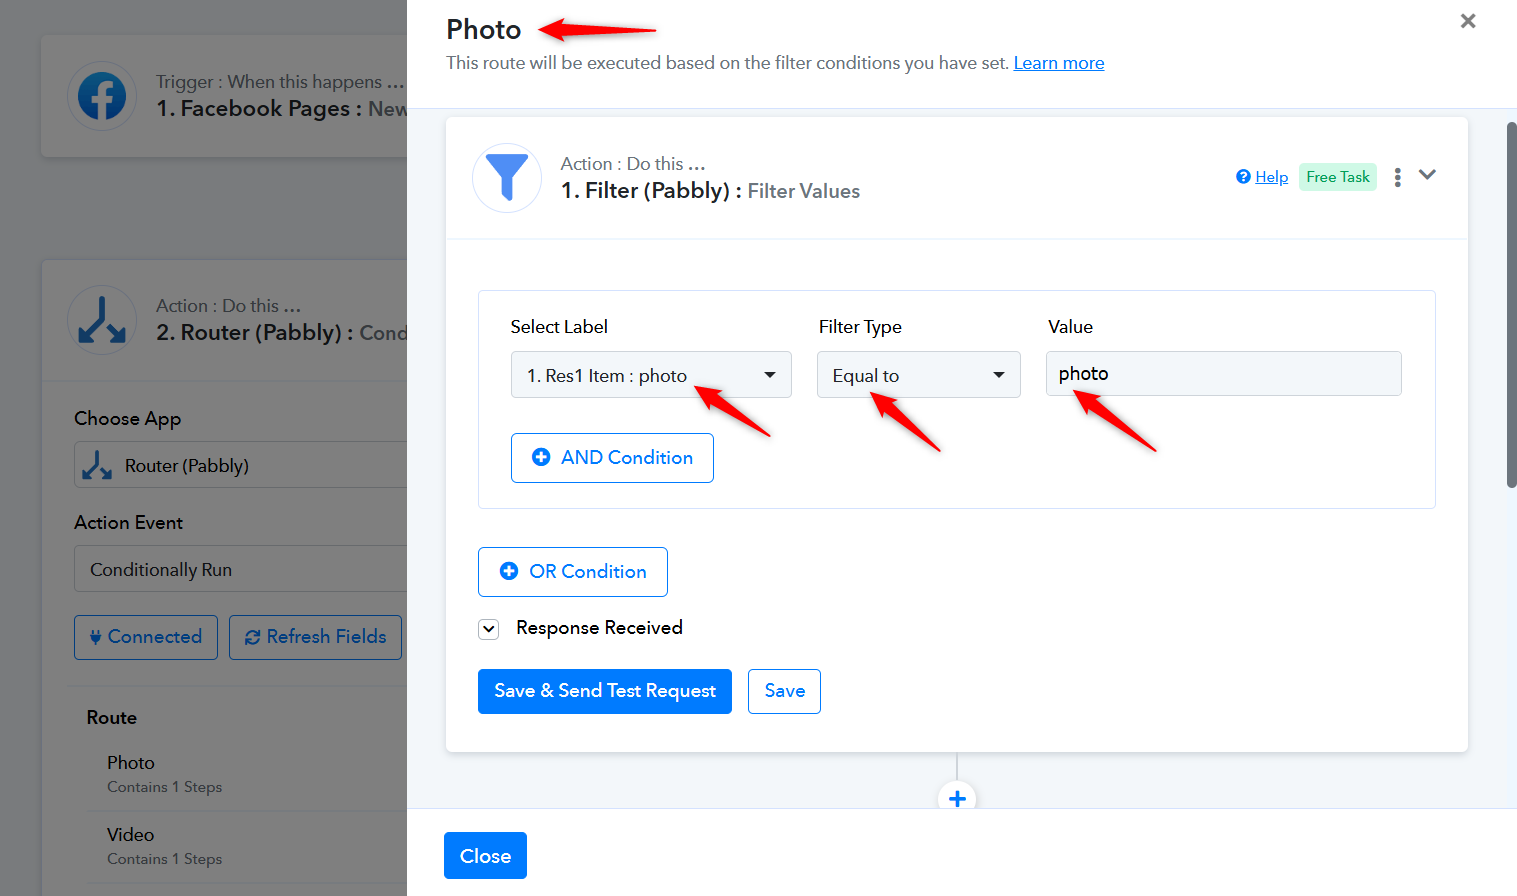Add an AND Condition

click(x=612, y=458)
